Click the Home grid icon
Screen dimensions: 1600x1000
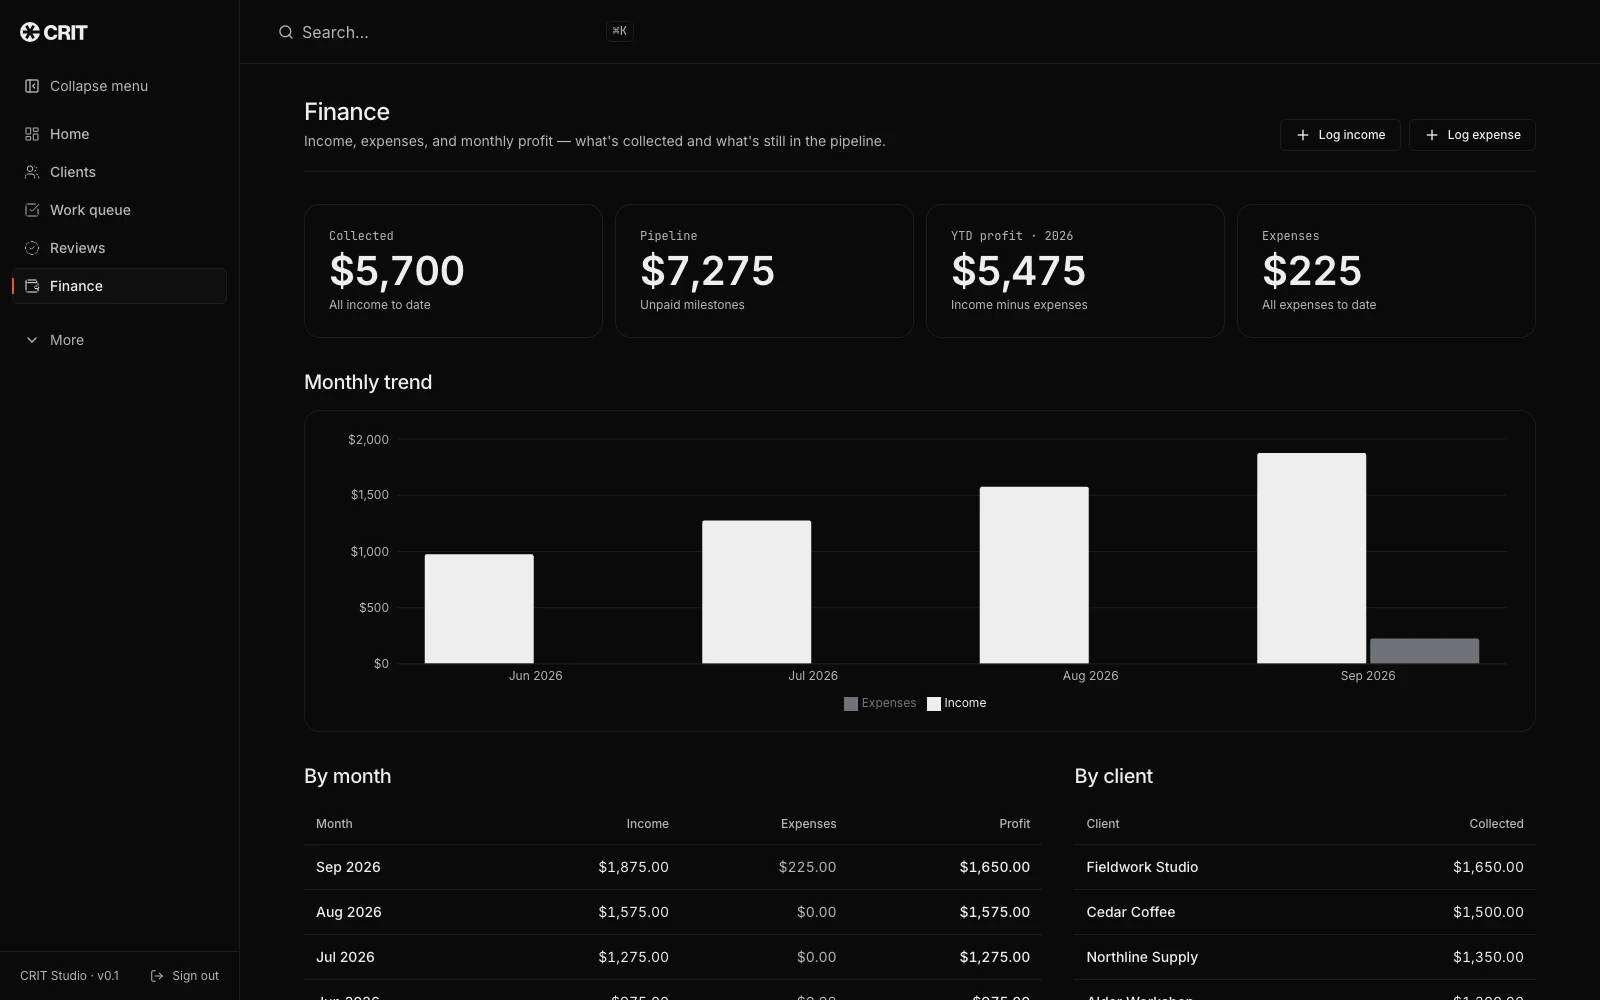[x=32, y=134]
